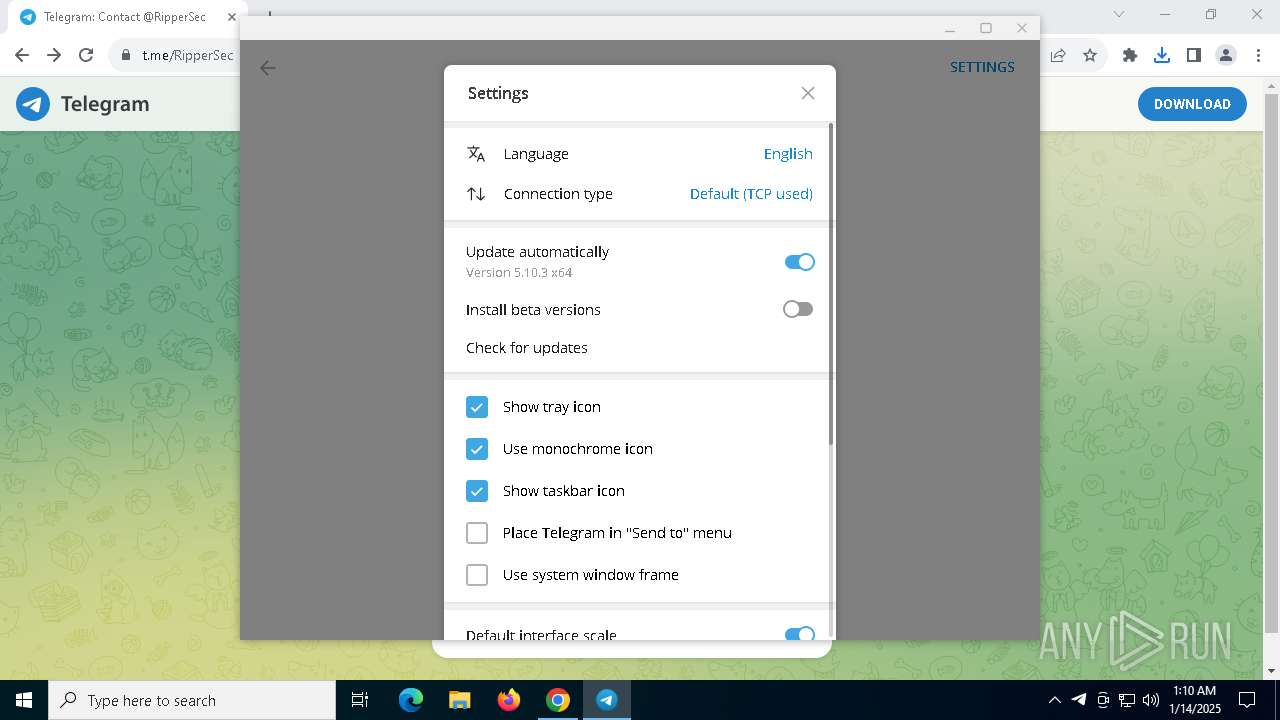Bookmark this page with the star icon

1090,55
